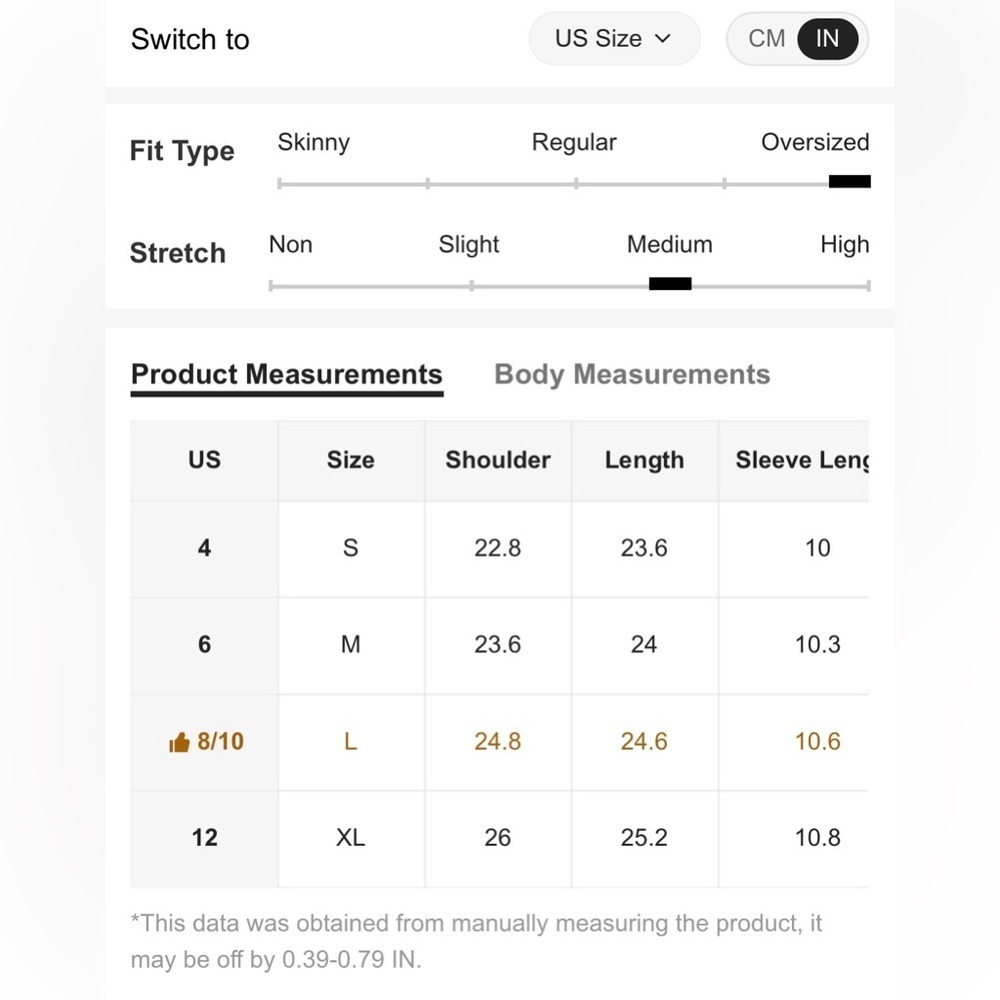Click the 8/10 recommended US size cell

click(204, 742)
